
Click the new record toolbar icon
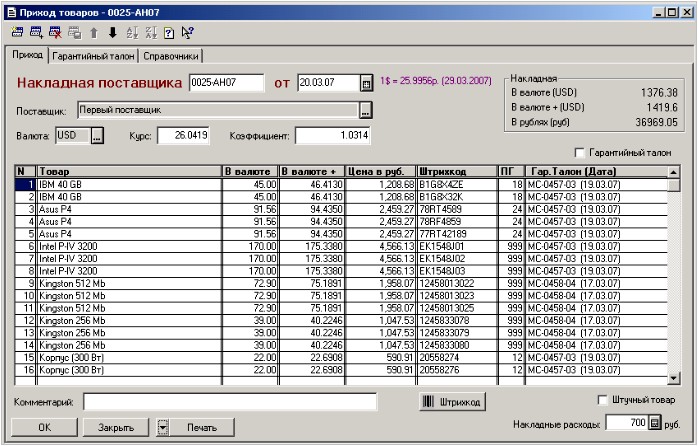point(19,33)
